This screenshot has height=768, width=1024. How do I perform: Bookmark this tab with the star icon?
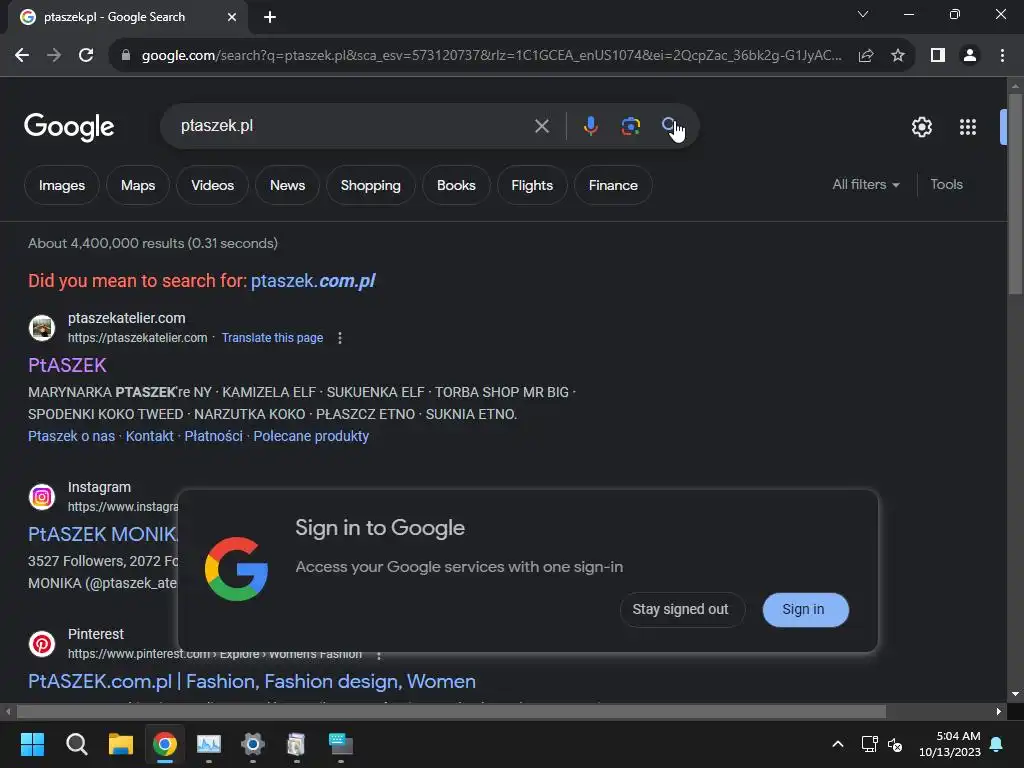pos(898,56)
